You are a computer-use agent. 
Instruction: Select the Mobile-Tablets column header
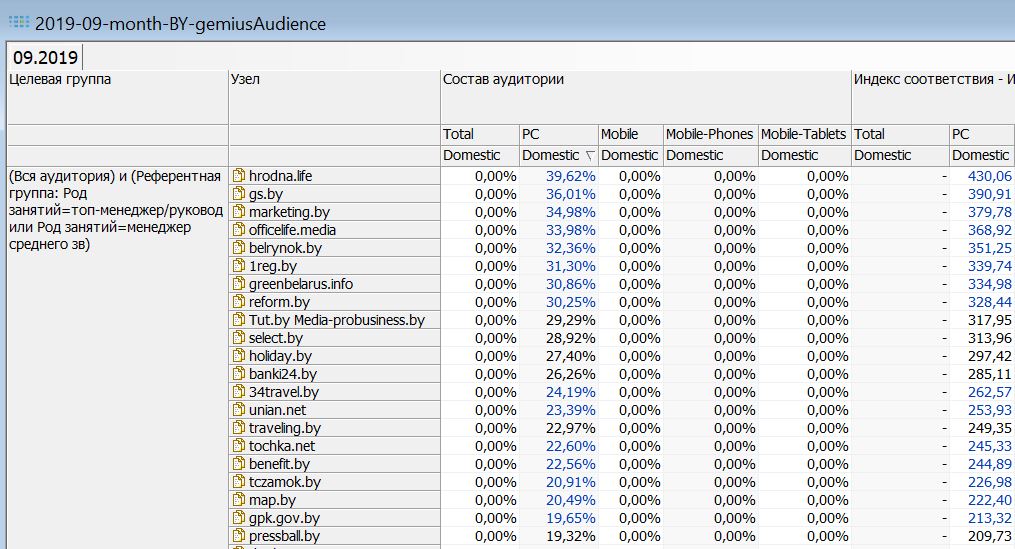803,134
